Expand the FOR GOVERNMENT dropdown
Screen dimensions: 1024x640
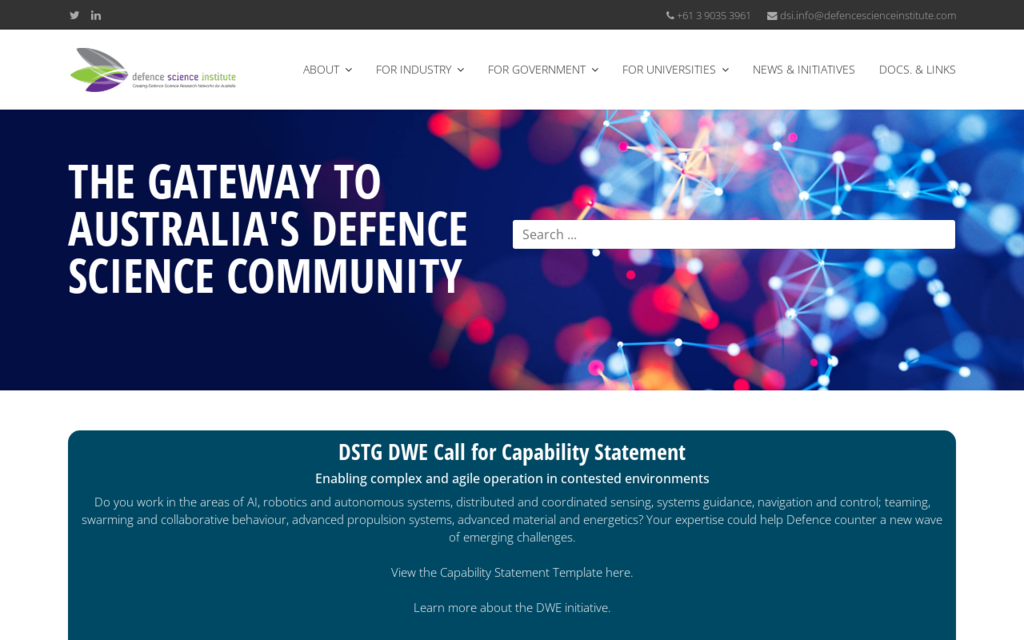[x=596, y=70]
